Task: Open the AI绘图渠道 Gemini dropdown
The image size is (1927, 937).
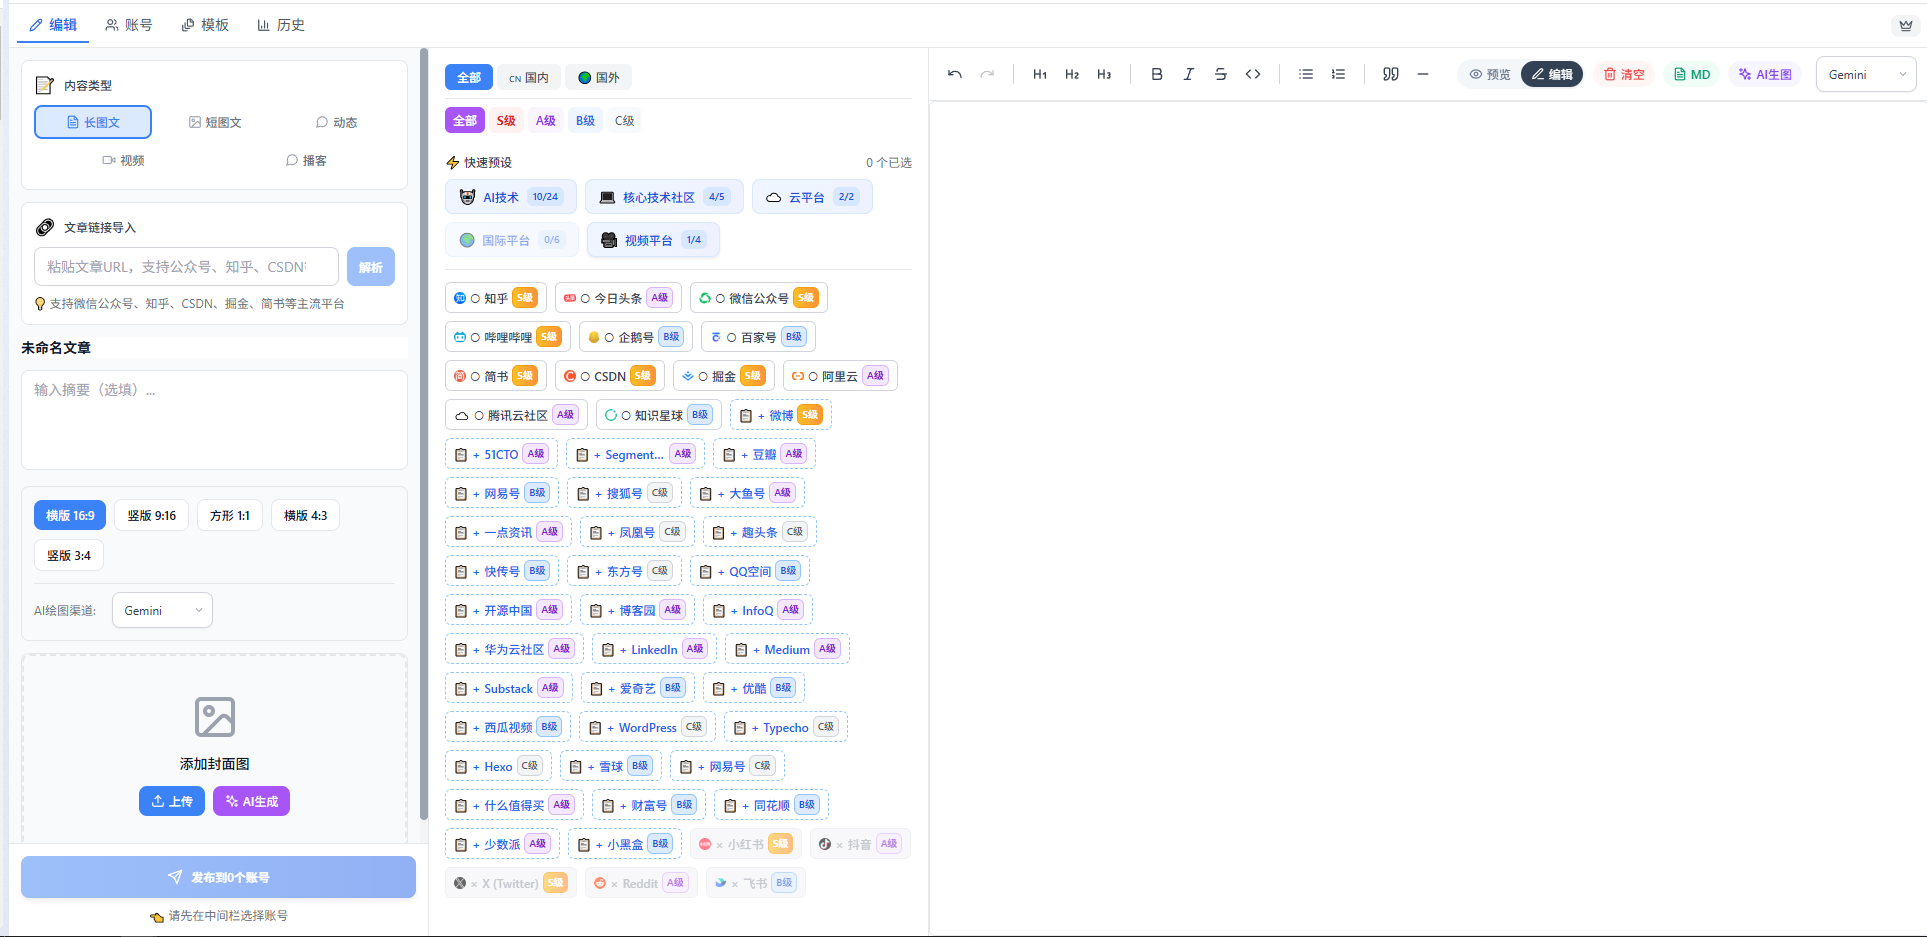Action: tap(162, 610)
